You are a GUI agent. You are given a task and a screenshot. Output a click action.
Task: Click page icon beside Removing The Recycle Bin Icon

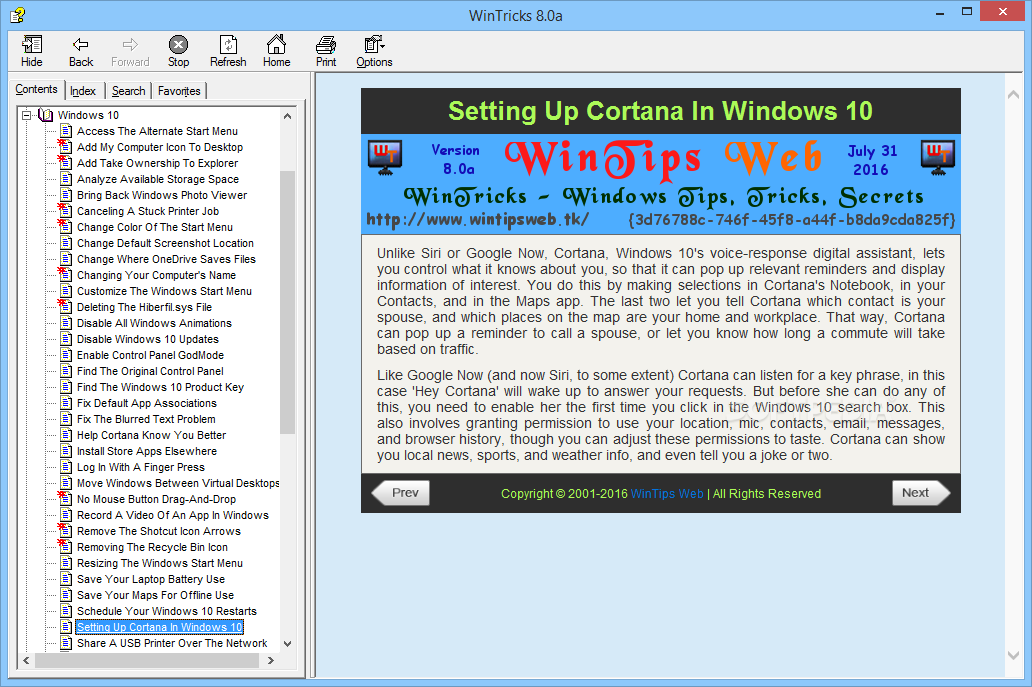click(x=65, y=546)
